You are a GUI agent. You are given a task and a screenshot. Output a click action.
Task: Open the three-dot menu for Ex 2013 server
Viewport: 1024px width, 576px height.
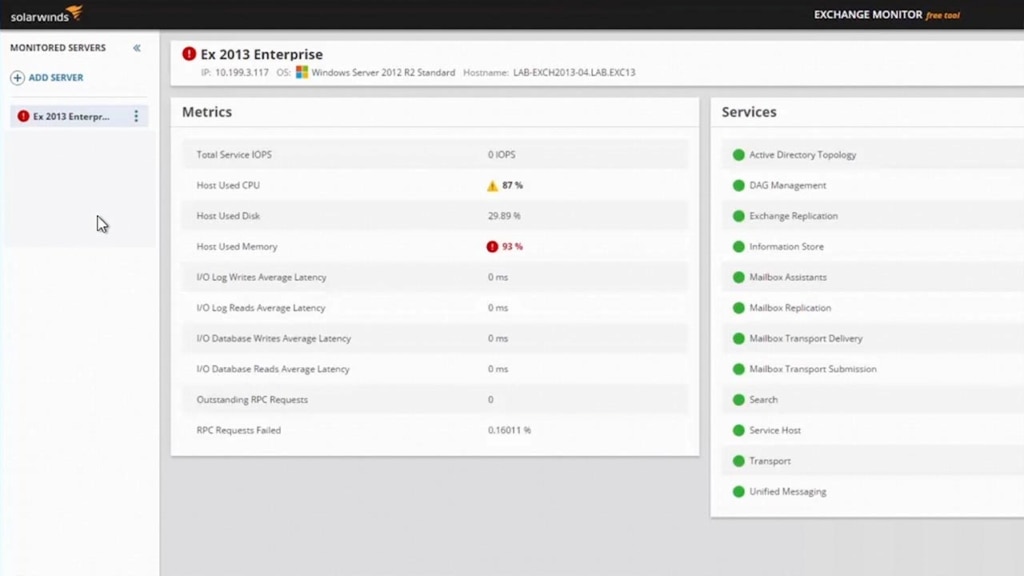click(x=136, y=116)
